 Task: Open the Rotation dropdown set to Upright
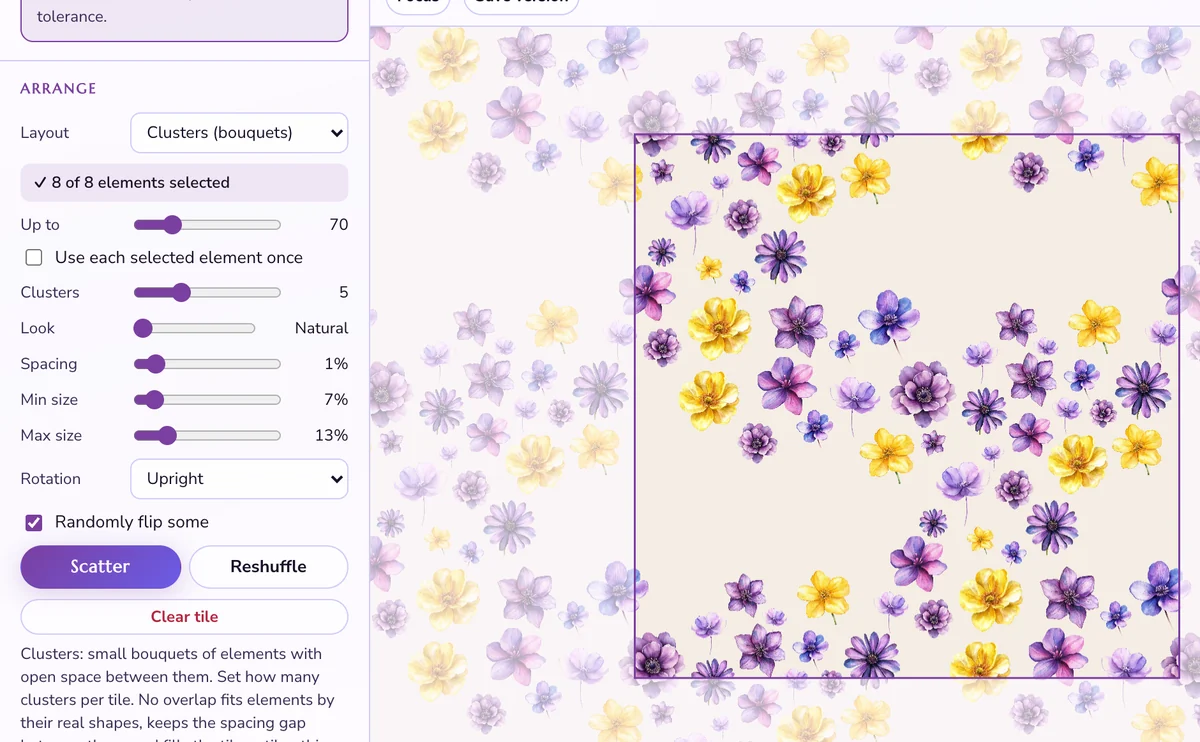(x=239, y=479)
